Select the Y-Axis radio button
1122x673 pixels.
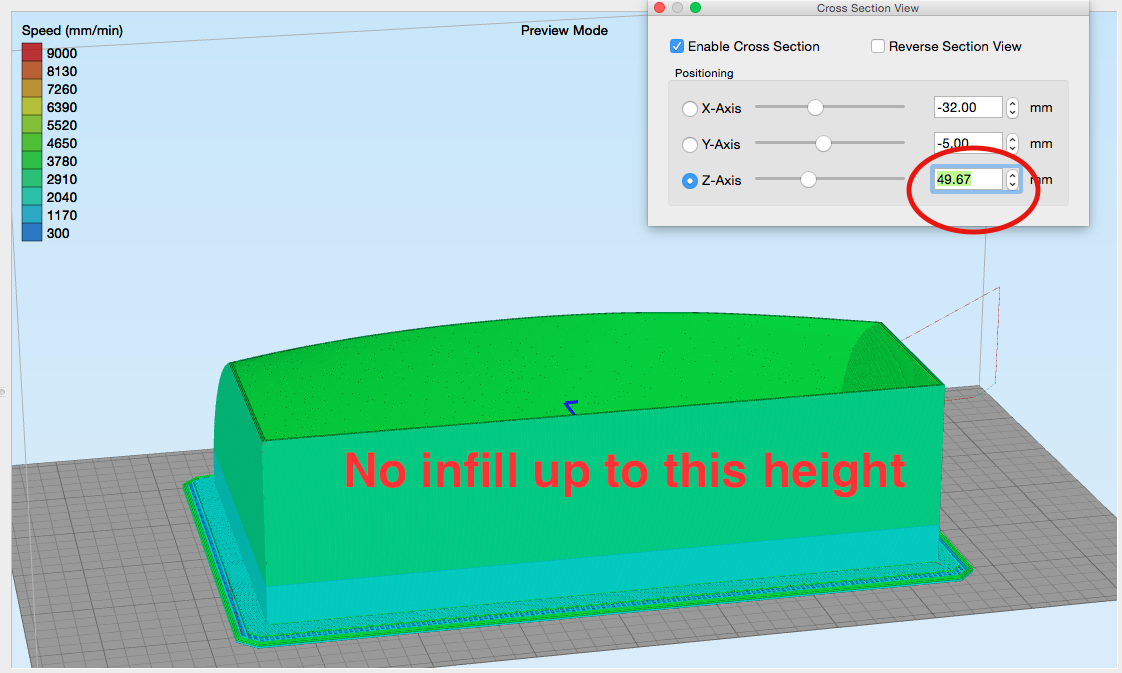click(x=690, y=144)
